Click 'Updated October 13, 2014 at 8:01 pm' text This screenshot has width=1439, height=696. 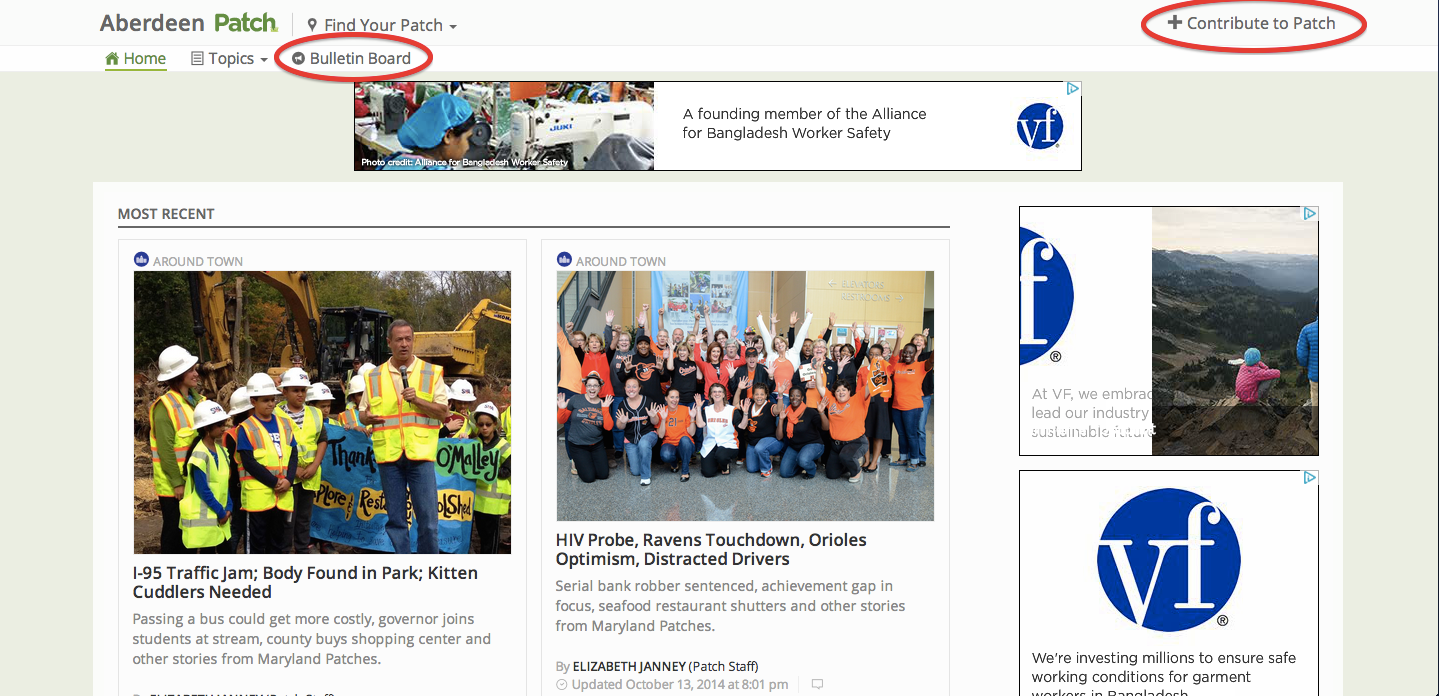pyautogui.click(x=678, y=685)
